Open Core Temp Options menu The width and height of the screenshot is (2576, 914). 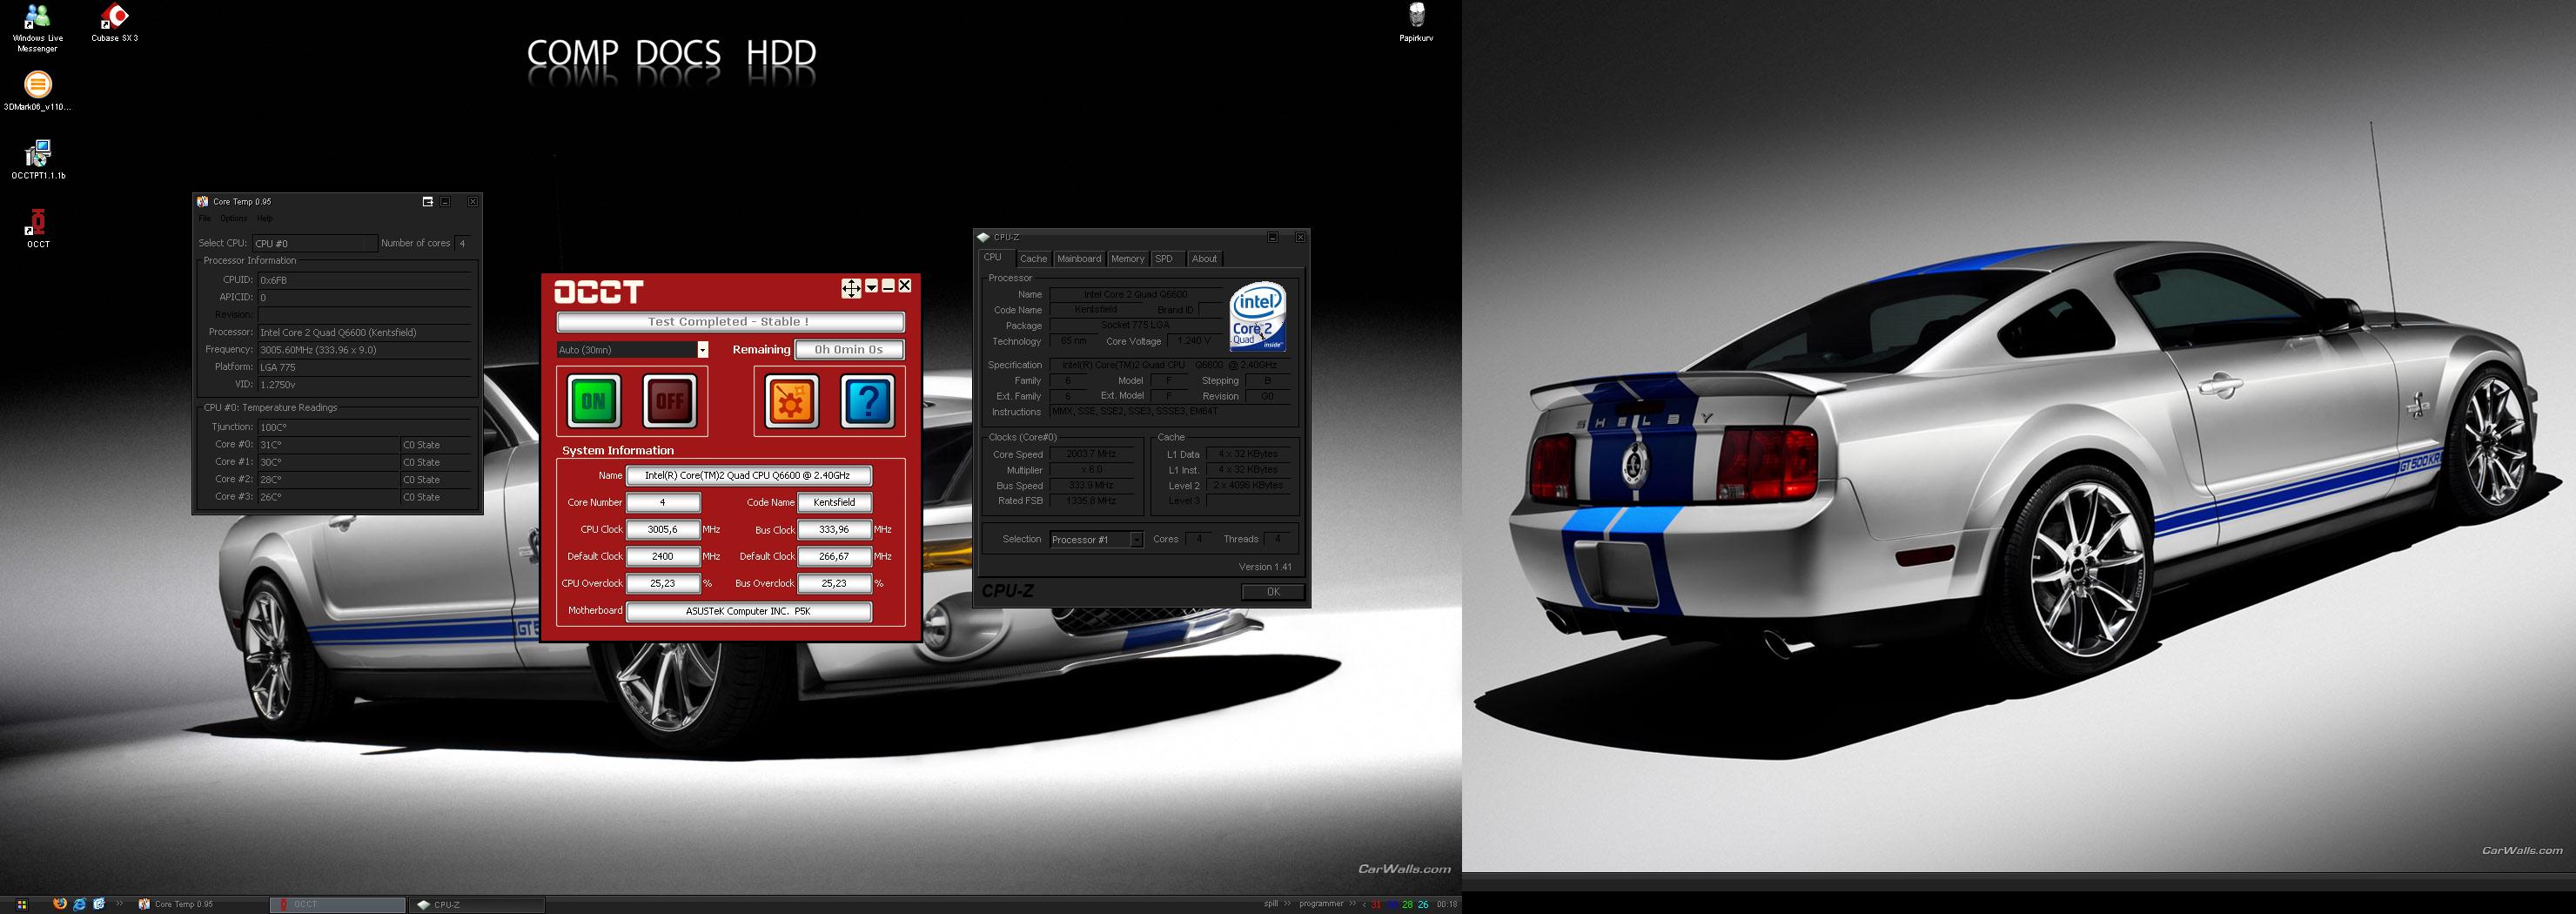coord(233,219)
